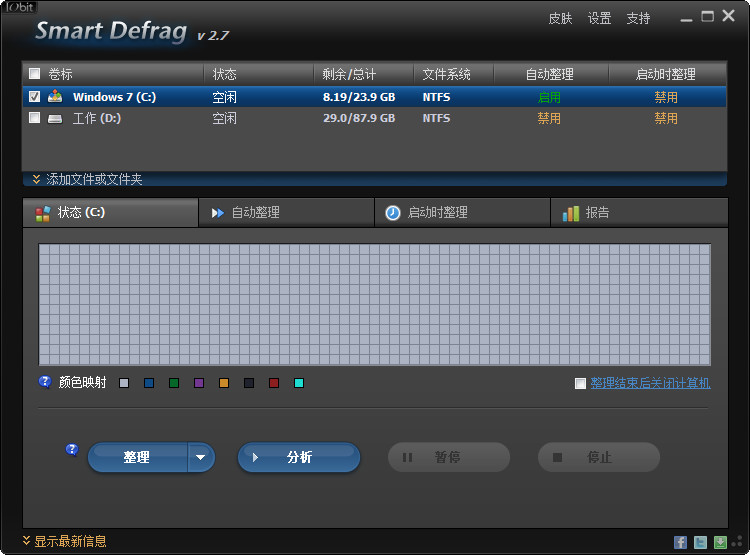The image size is (750, 555).
Task: Toggle the select-all checkbox in 卷标 header
Action: pyautogui.click(x=34, y=74)
